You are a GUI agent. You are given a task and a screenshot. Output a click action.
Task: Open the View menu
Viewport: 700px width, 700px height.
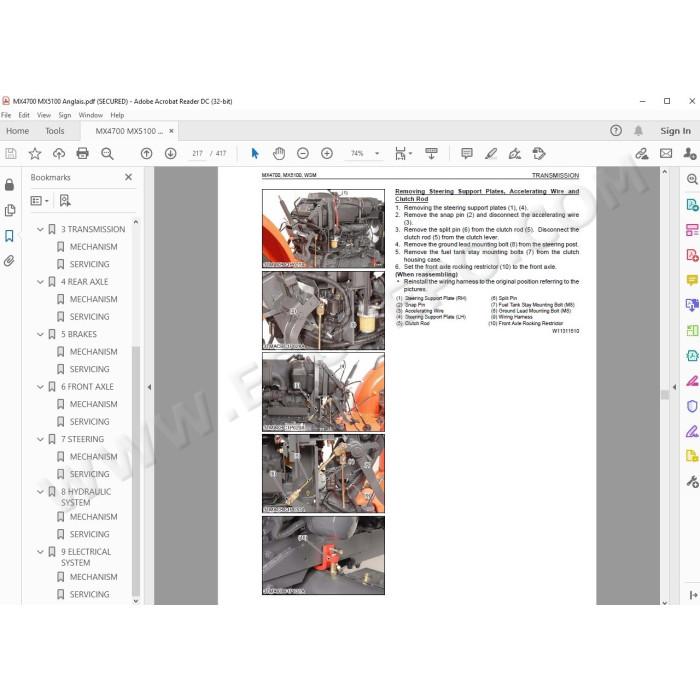point(44,115)
